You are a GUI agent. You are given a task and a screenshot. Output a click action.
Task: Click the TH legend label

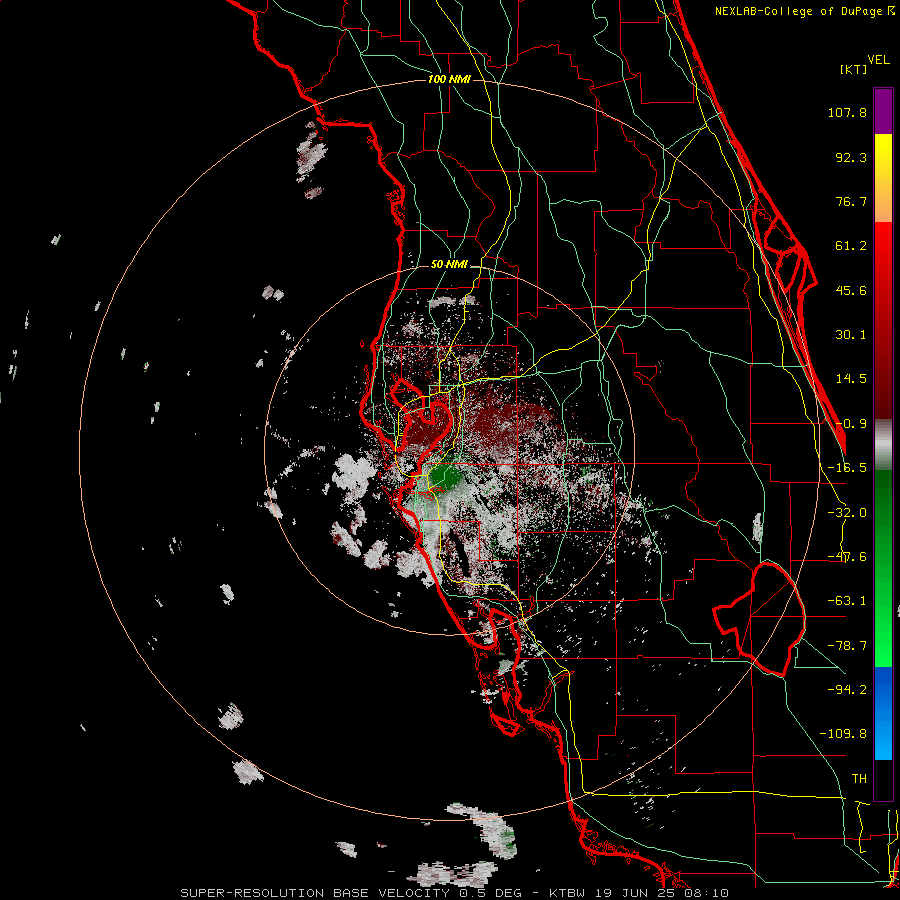tap(859, 779)
